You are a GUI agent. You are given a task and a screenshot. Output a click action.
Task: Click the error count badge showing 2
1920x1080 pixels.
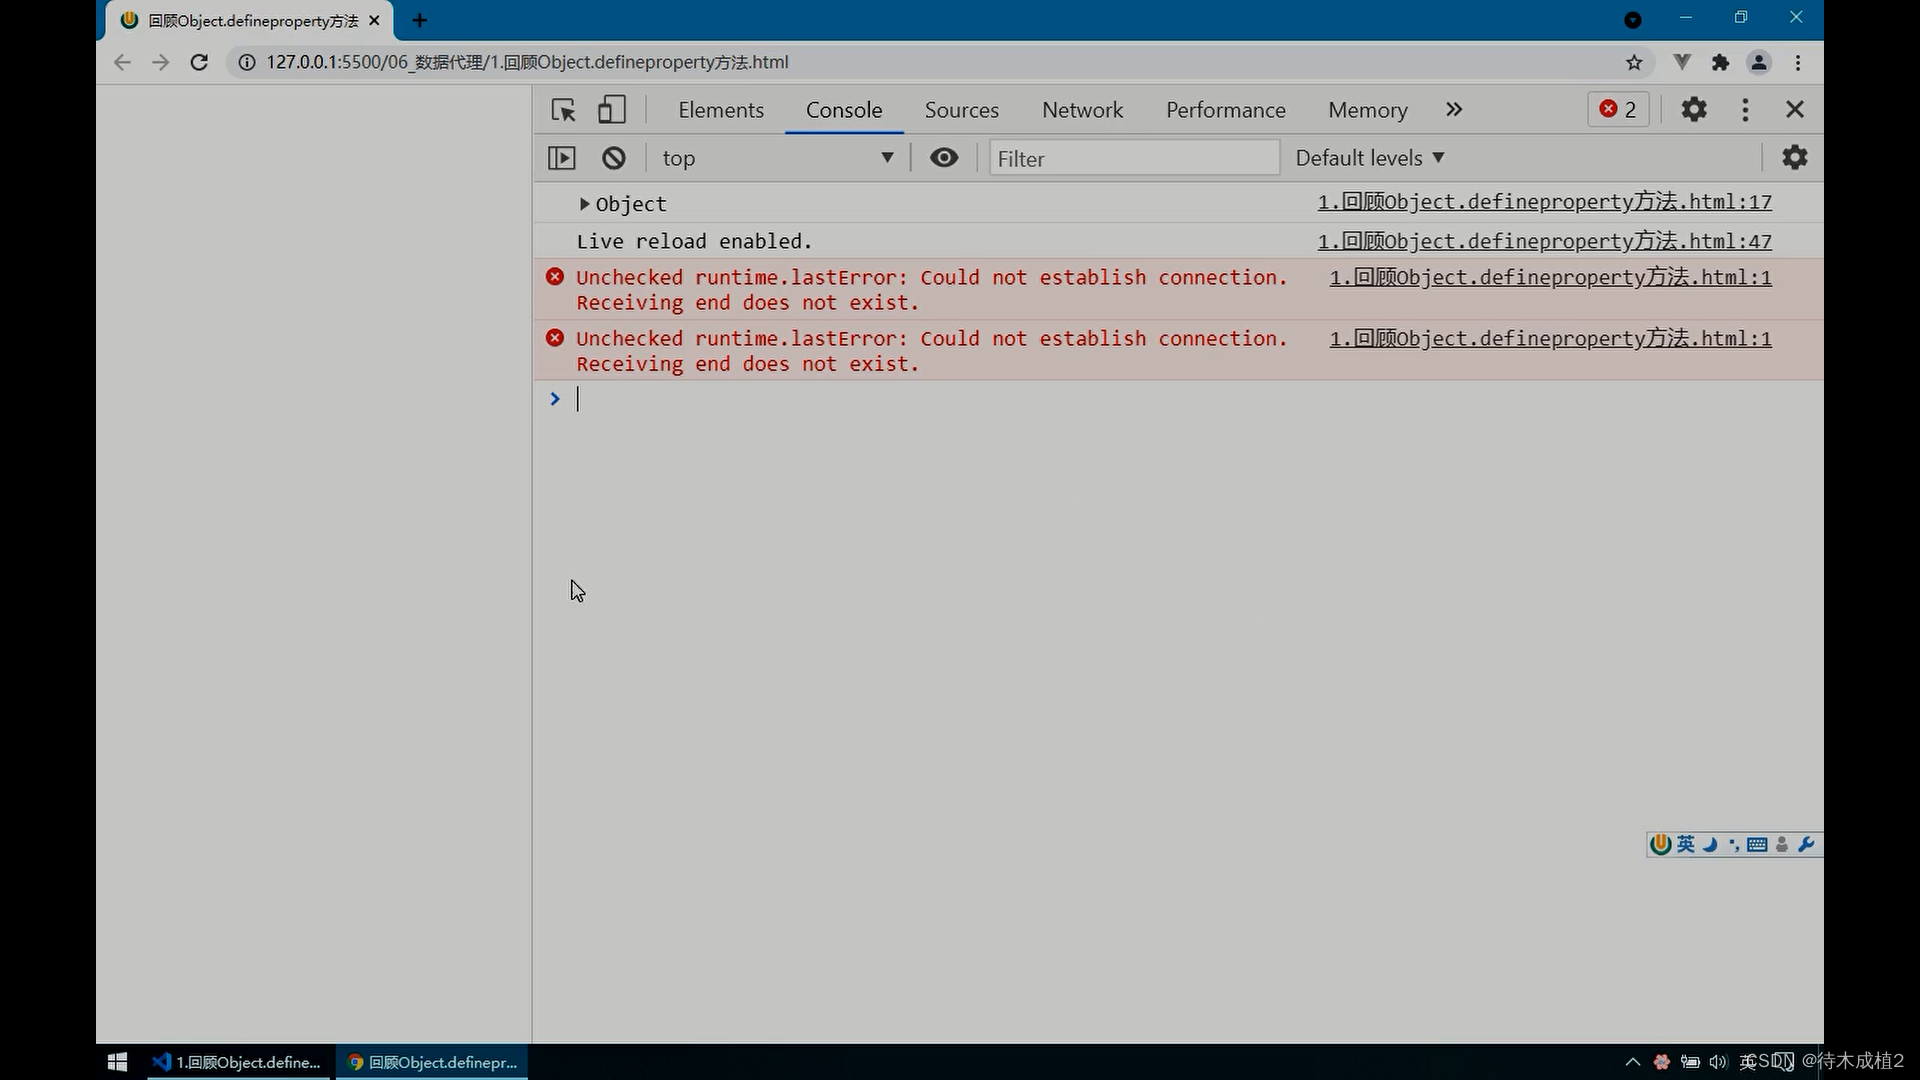point(1618,109)
